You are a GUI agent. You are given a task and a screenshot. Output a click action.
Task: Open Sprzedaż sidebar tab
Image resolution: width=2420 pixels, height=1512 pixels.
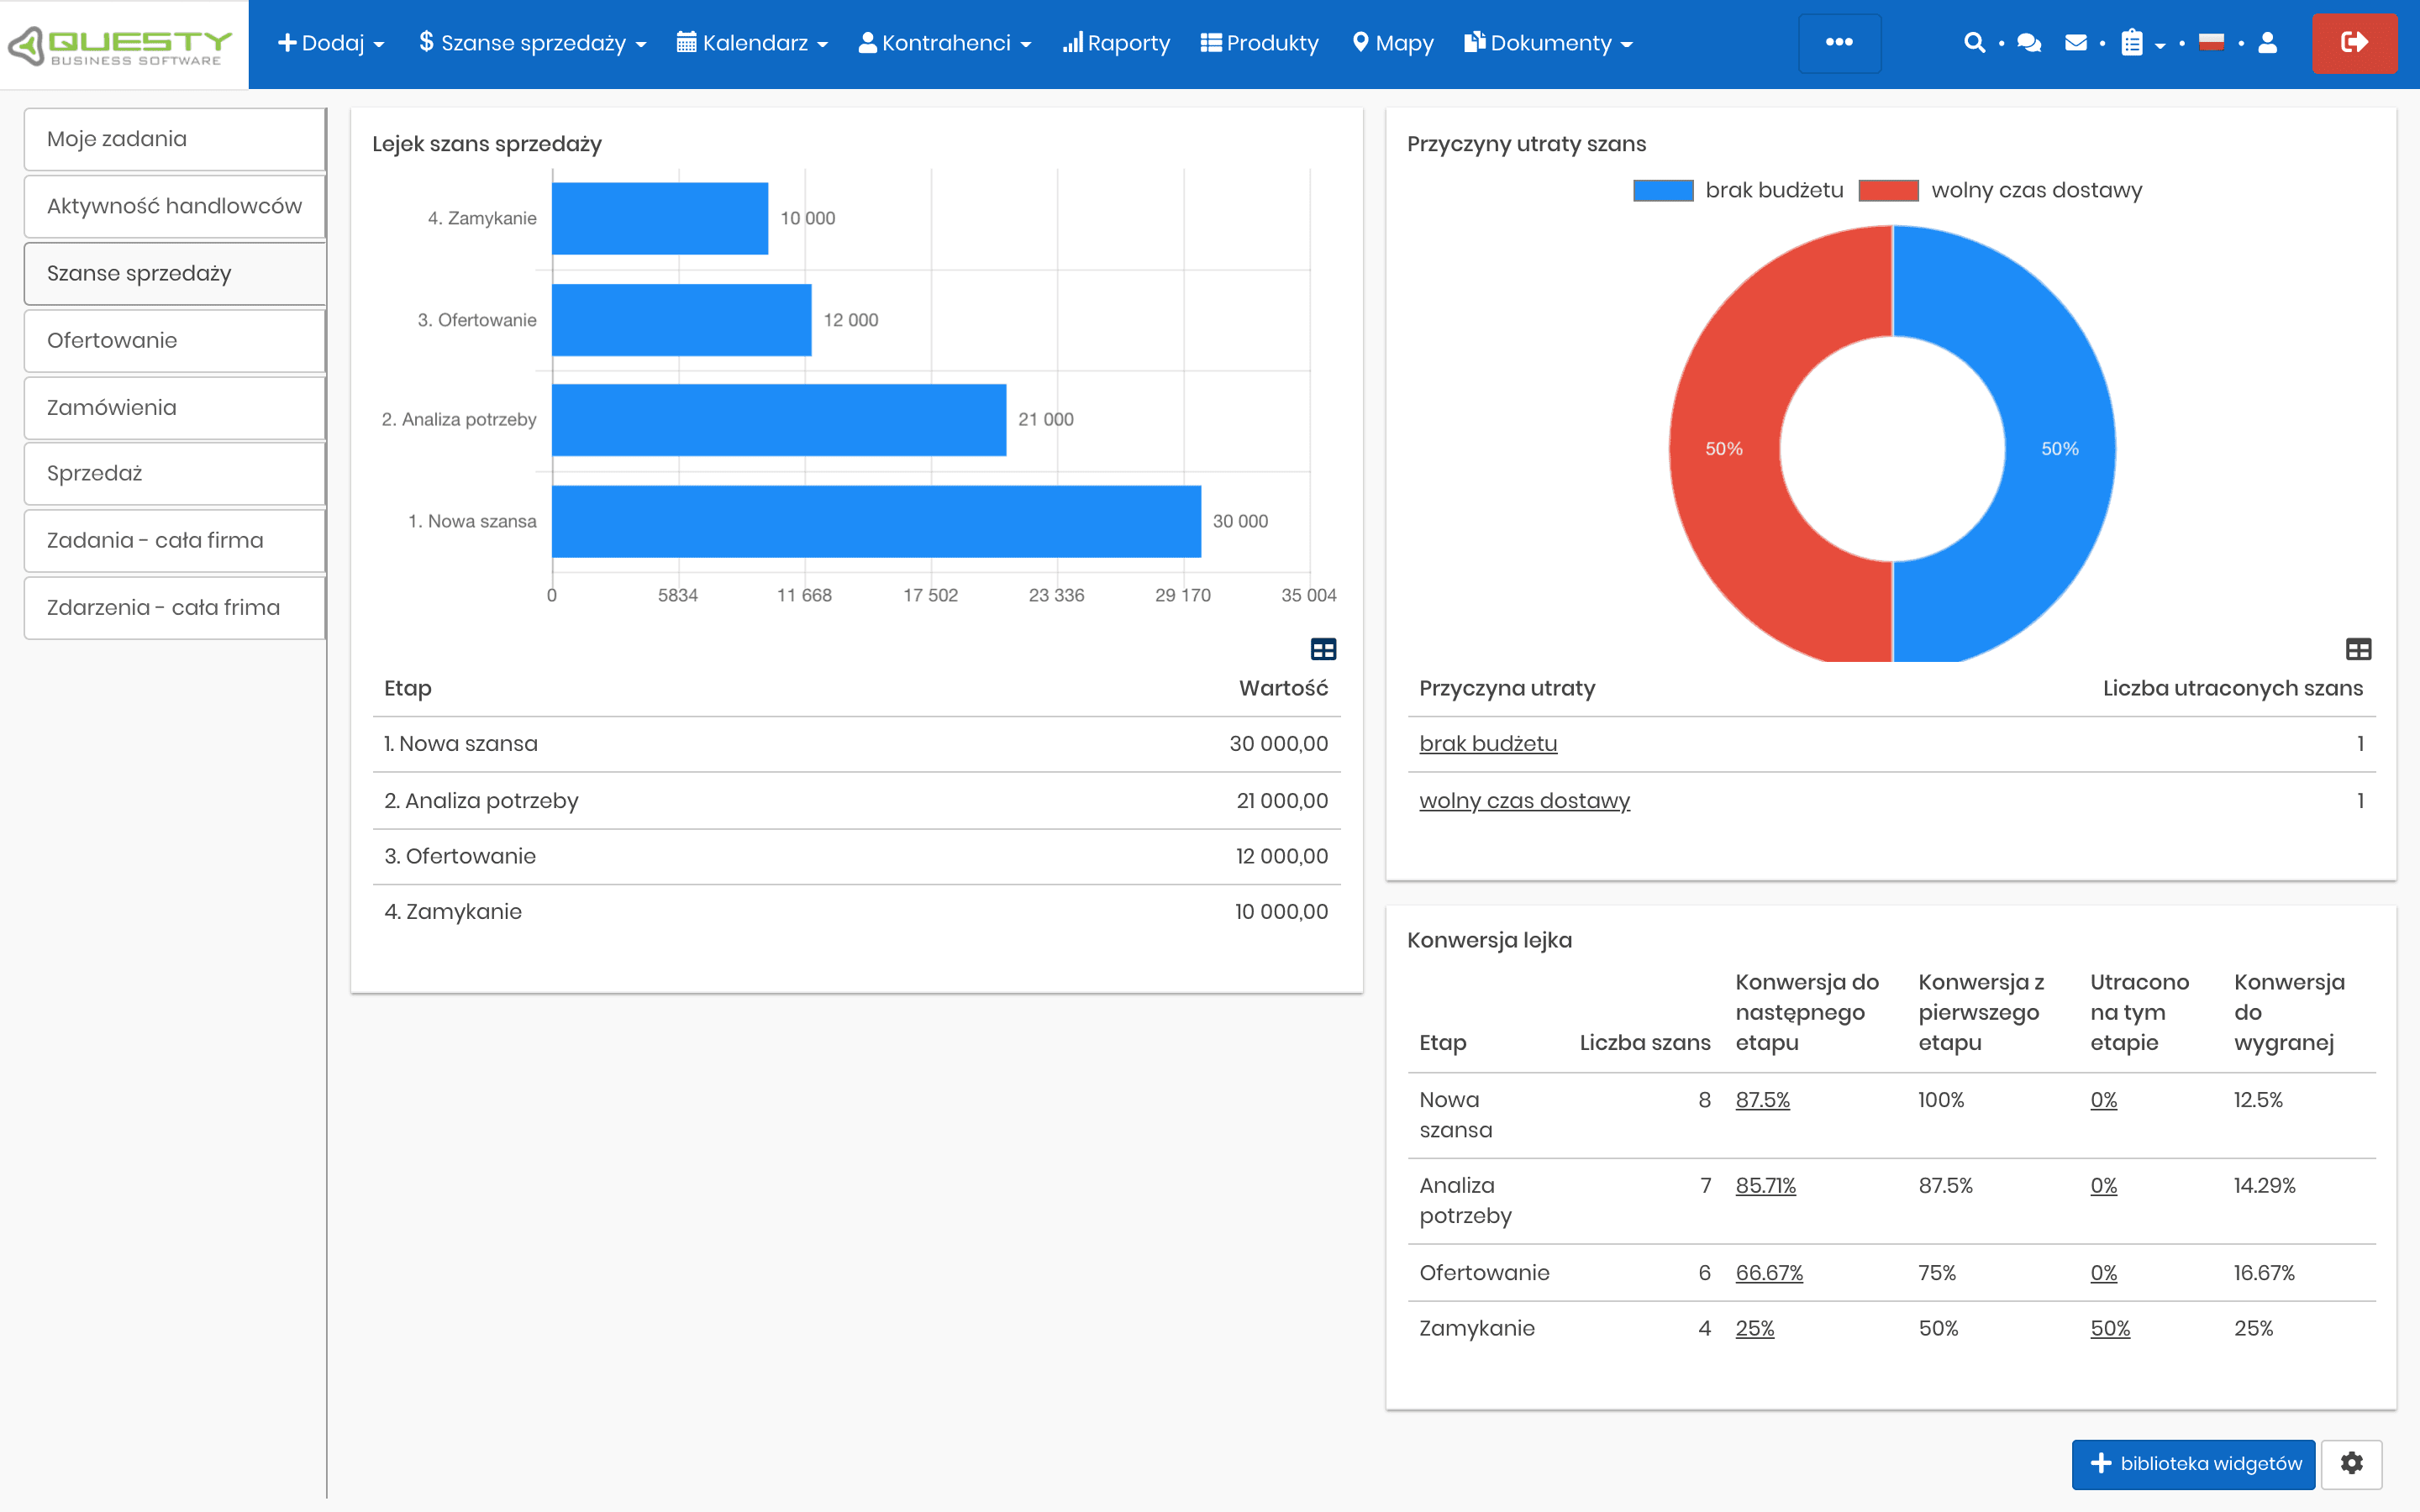175,473
